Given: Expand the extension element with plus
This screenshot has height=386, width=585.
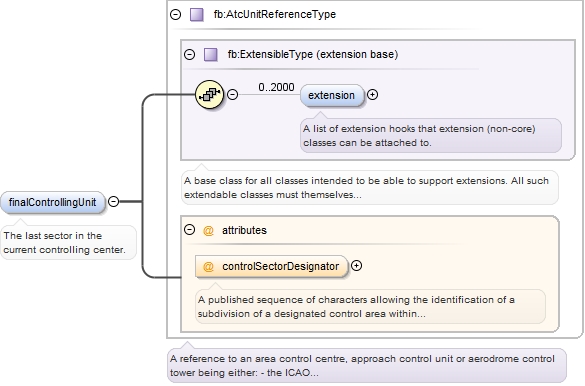Looking at the screenshot, I should coord(372,95).
